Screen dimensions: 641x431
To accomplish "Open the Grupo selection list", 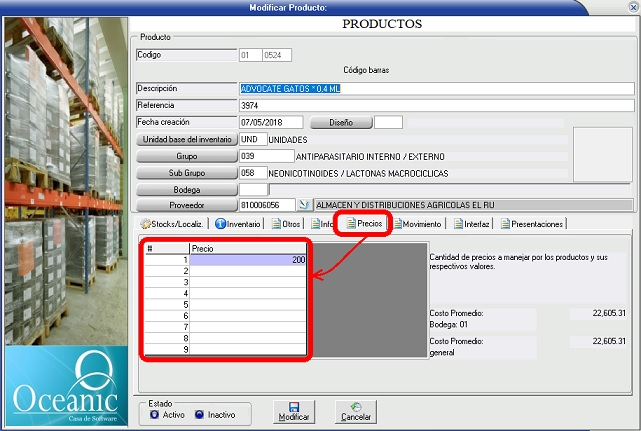I will (186, 156).
